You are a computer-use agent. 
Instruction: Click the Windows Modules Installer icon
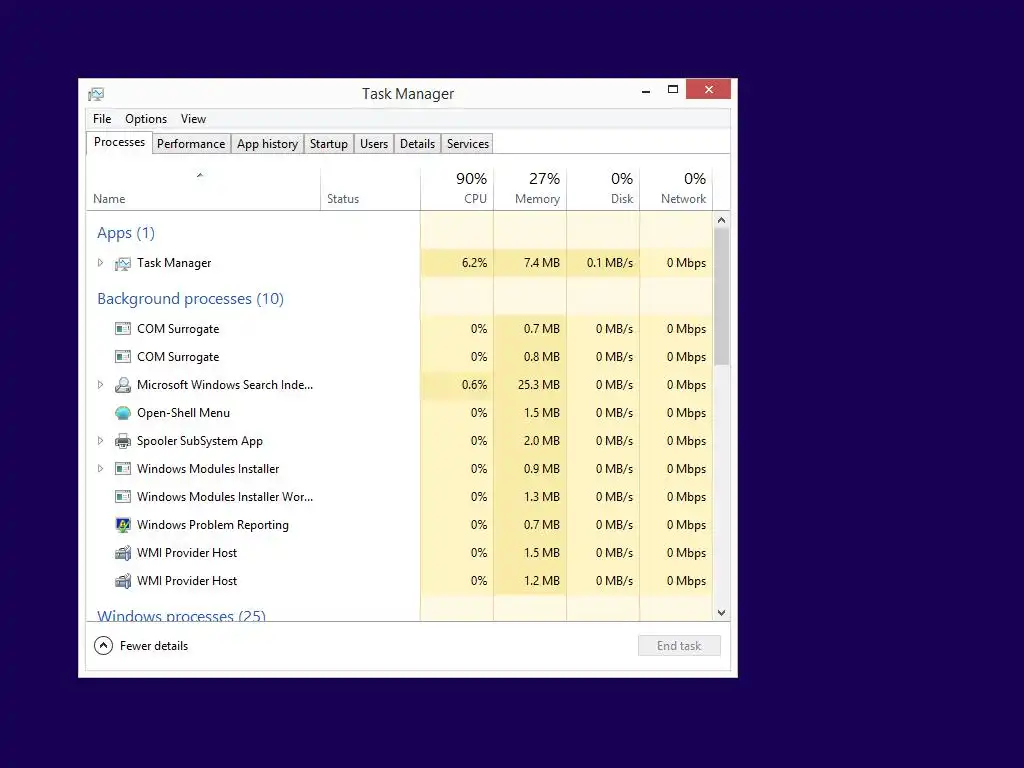pos(123,469)
